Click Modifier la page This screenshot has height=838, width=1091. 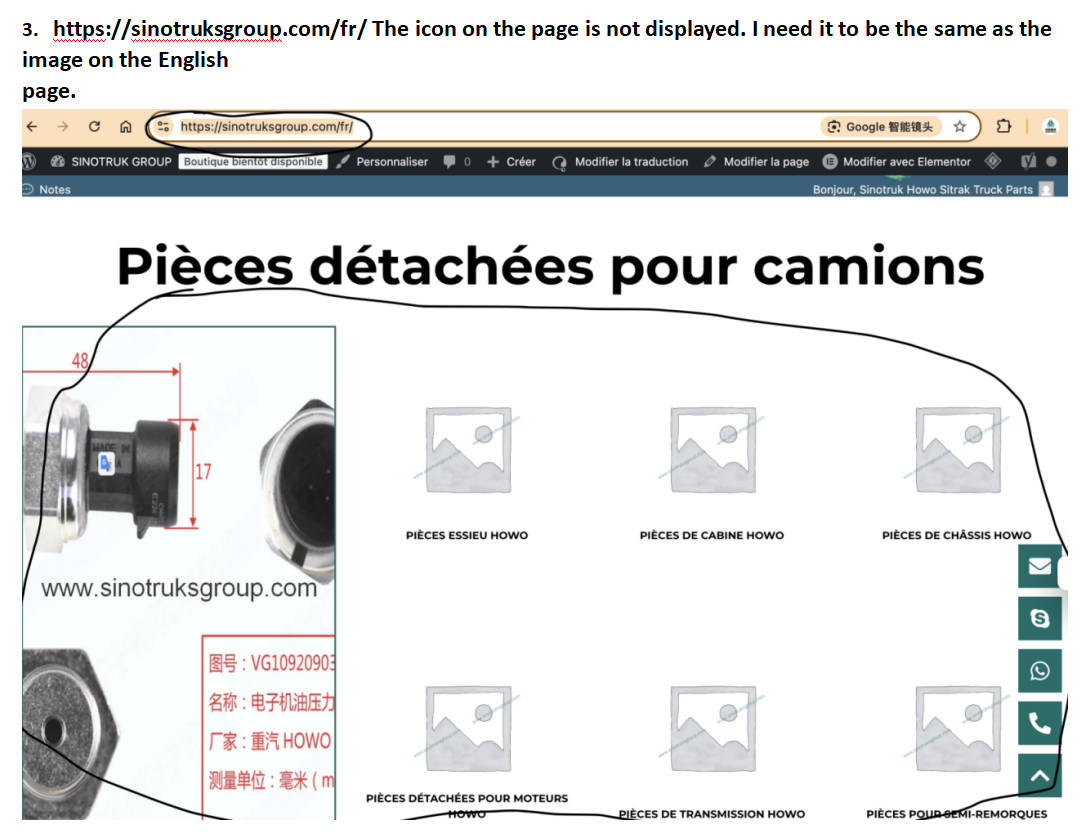[756, 161]
